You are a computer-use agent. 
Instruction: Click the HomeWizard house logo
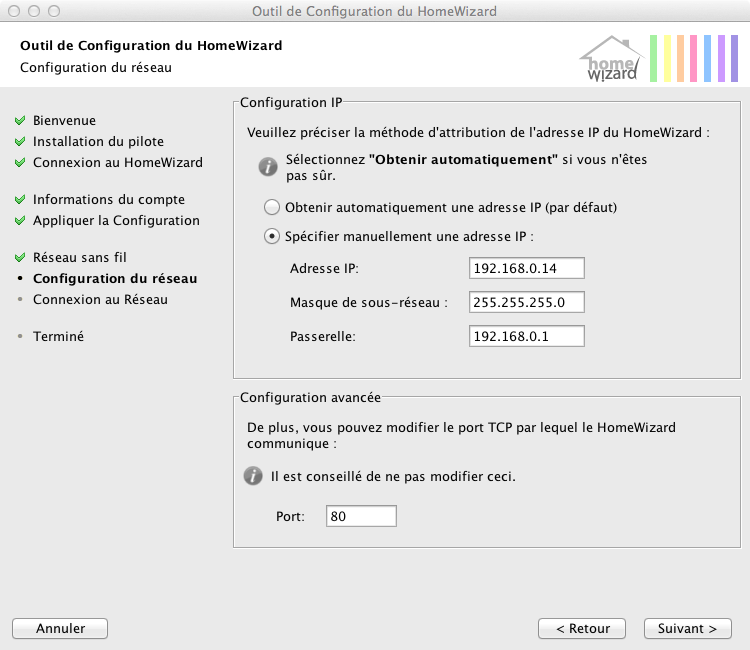click(612, 58)
